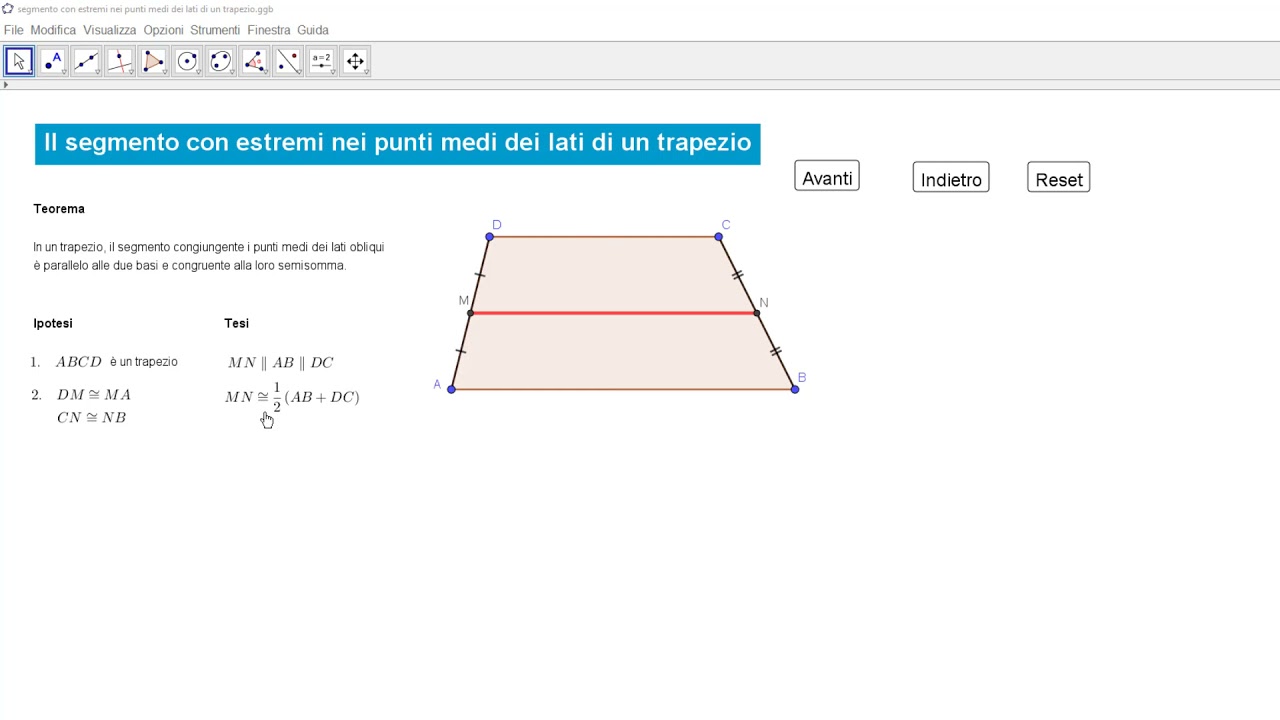Open the Guida menu

click(x=313, y=30)
